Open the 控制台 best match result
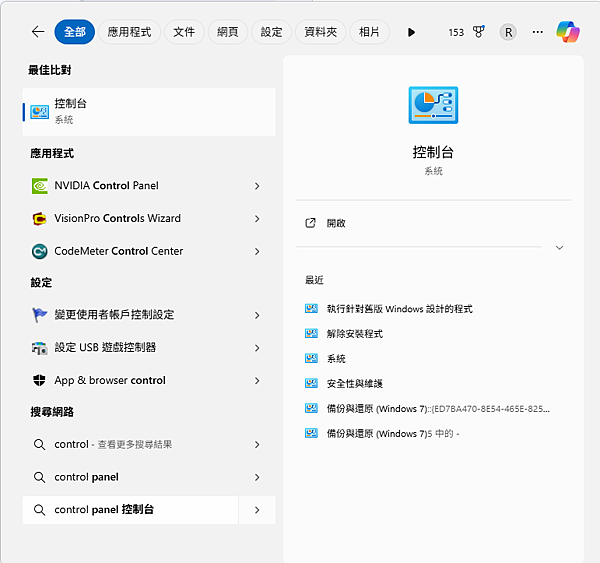 click(149, 112)
